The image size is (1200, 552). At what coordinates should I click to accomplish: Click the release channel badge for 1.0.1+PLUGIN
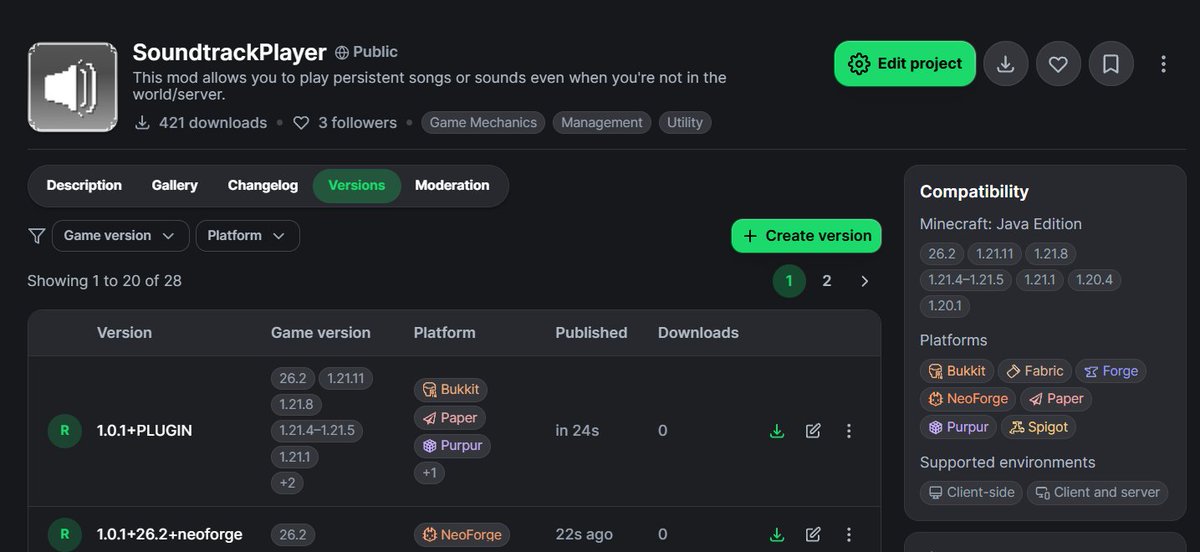[65, 431]
